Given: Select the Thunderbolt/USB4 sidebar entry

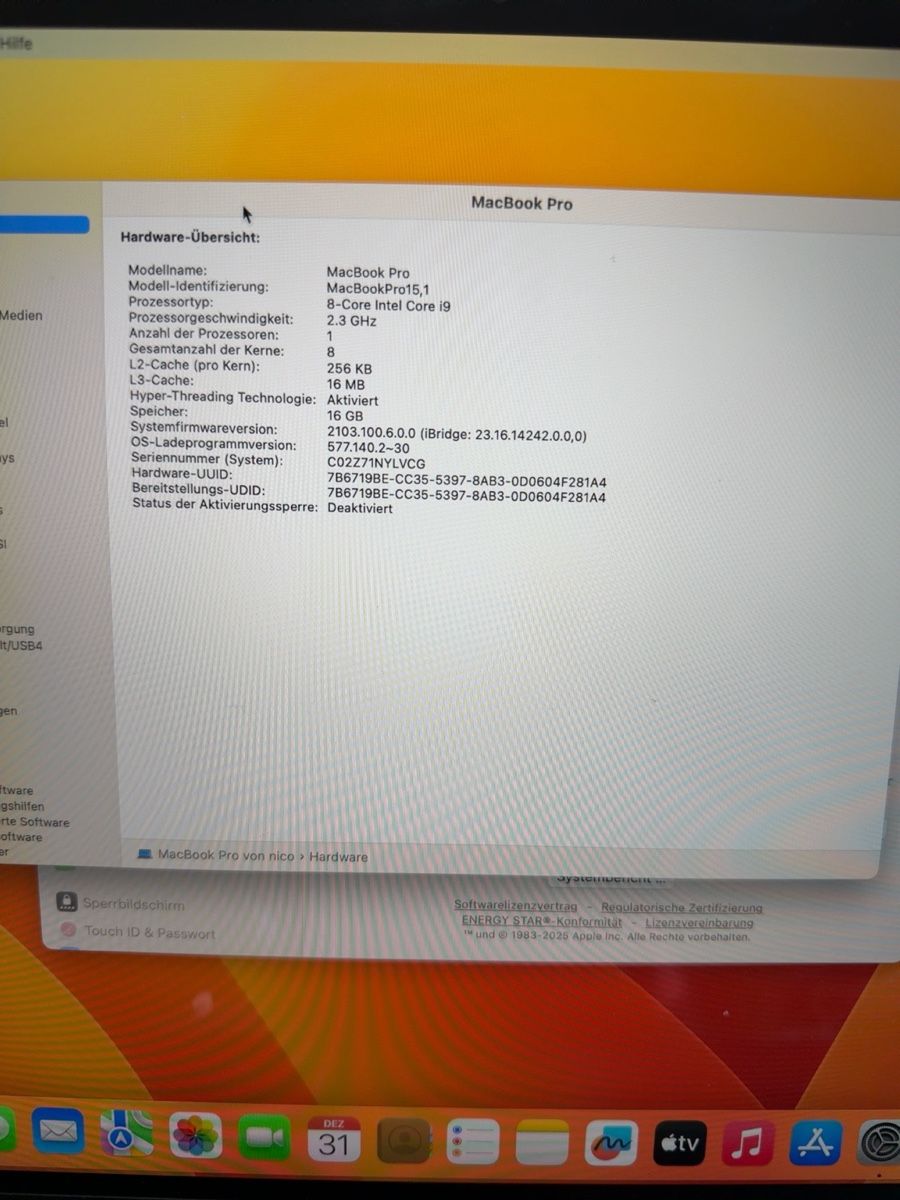Looking at the screenshot, I should (21, 646).
